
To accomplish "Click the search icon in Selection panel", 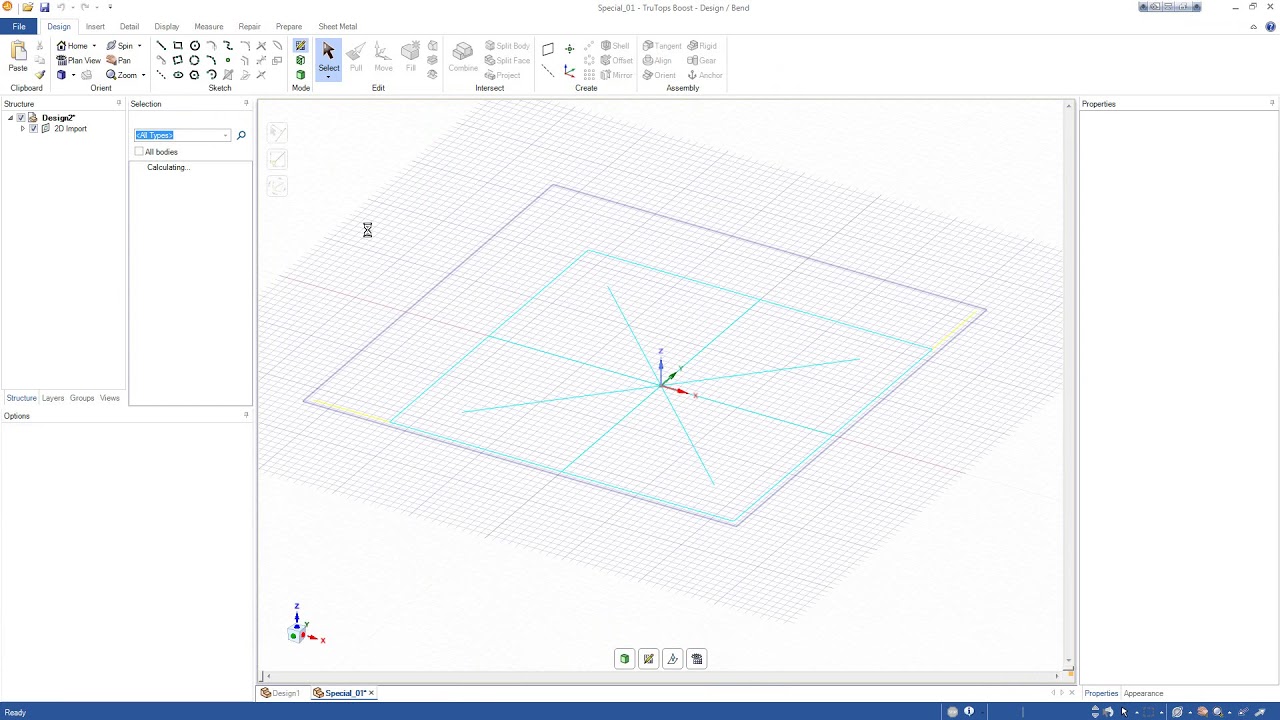I will click(x=241, y=135).
